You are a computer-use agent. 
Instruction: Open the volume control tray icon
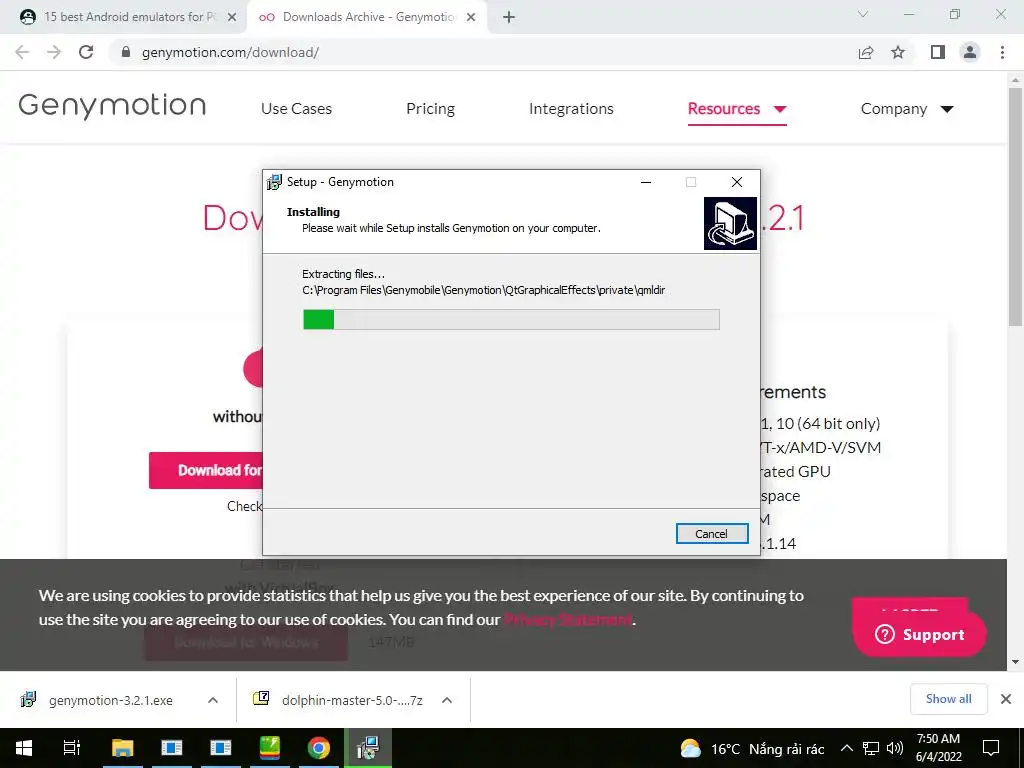coord(895,748)
